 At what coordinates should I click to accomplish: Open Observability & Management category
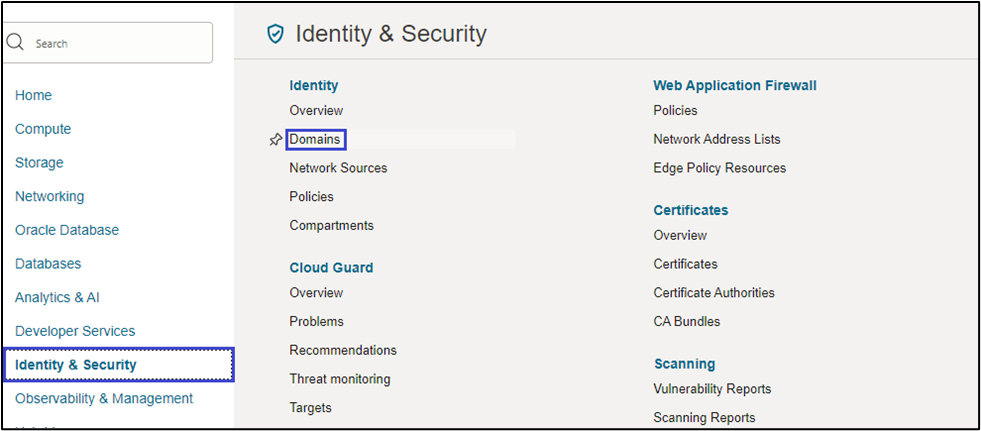tap(104, 398)
